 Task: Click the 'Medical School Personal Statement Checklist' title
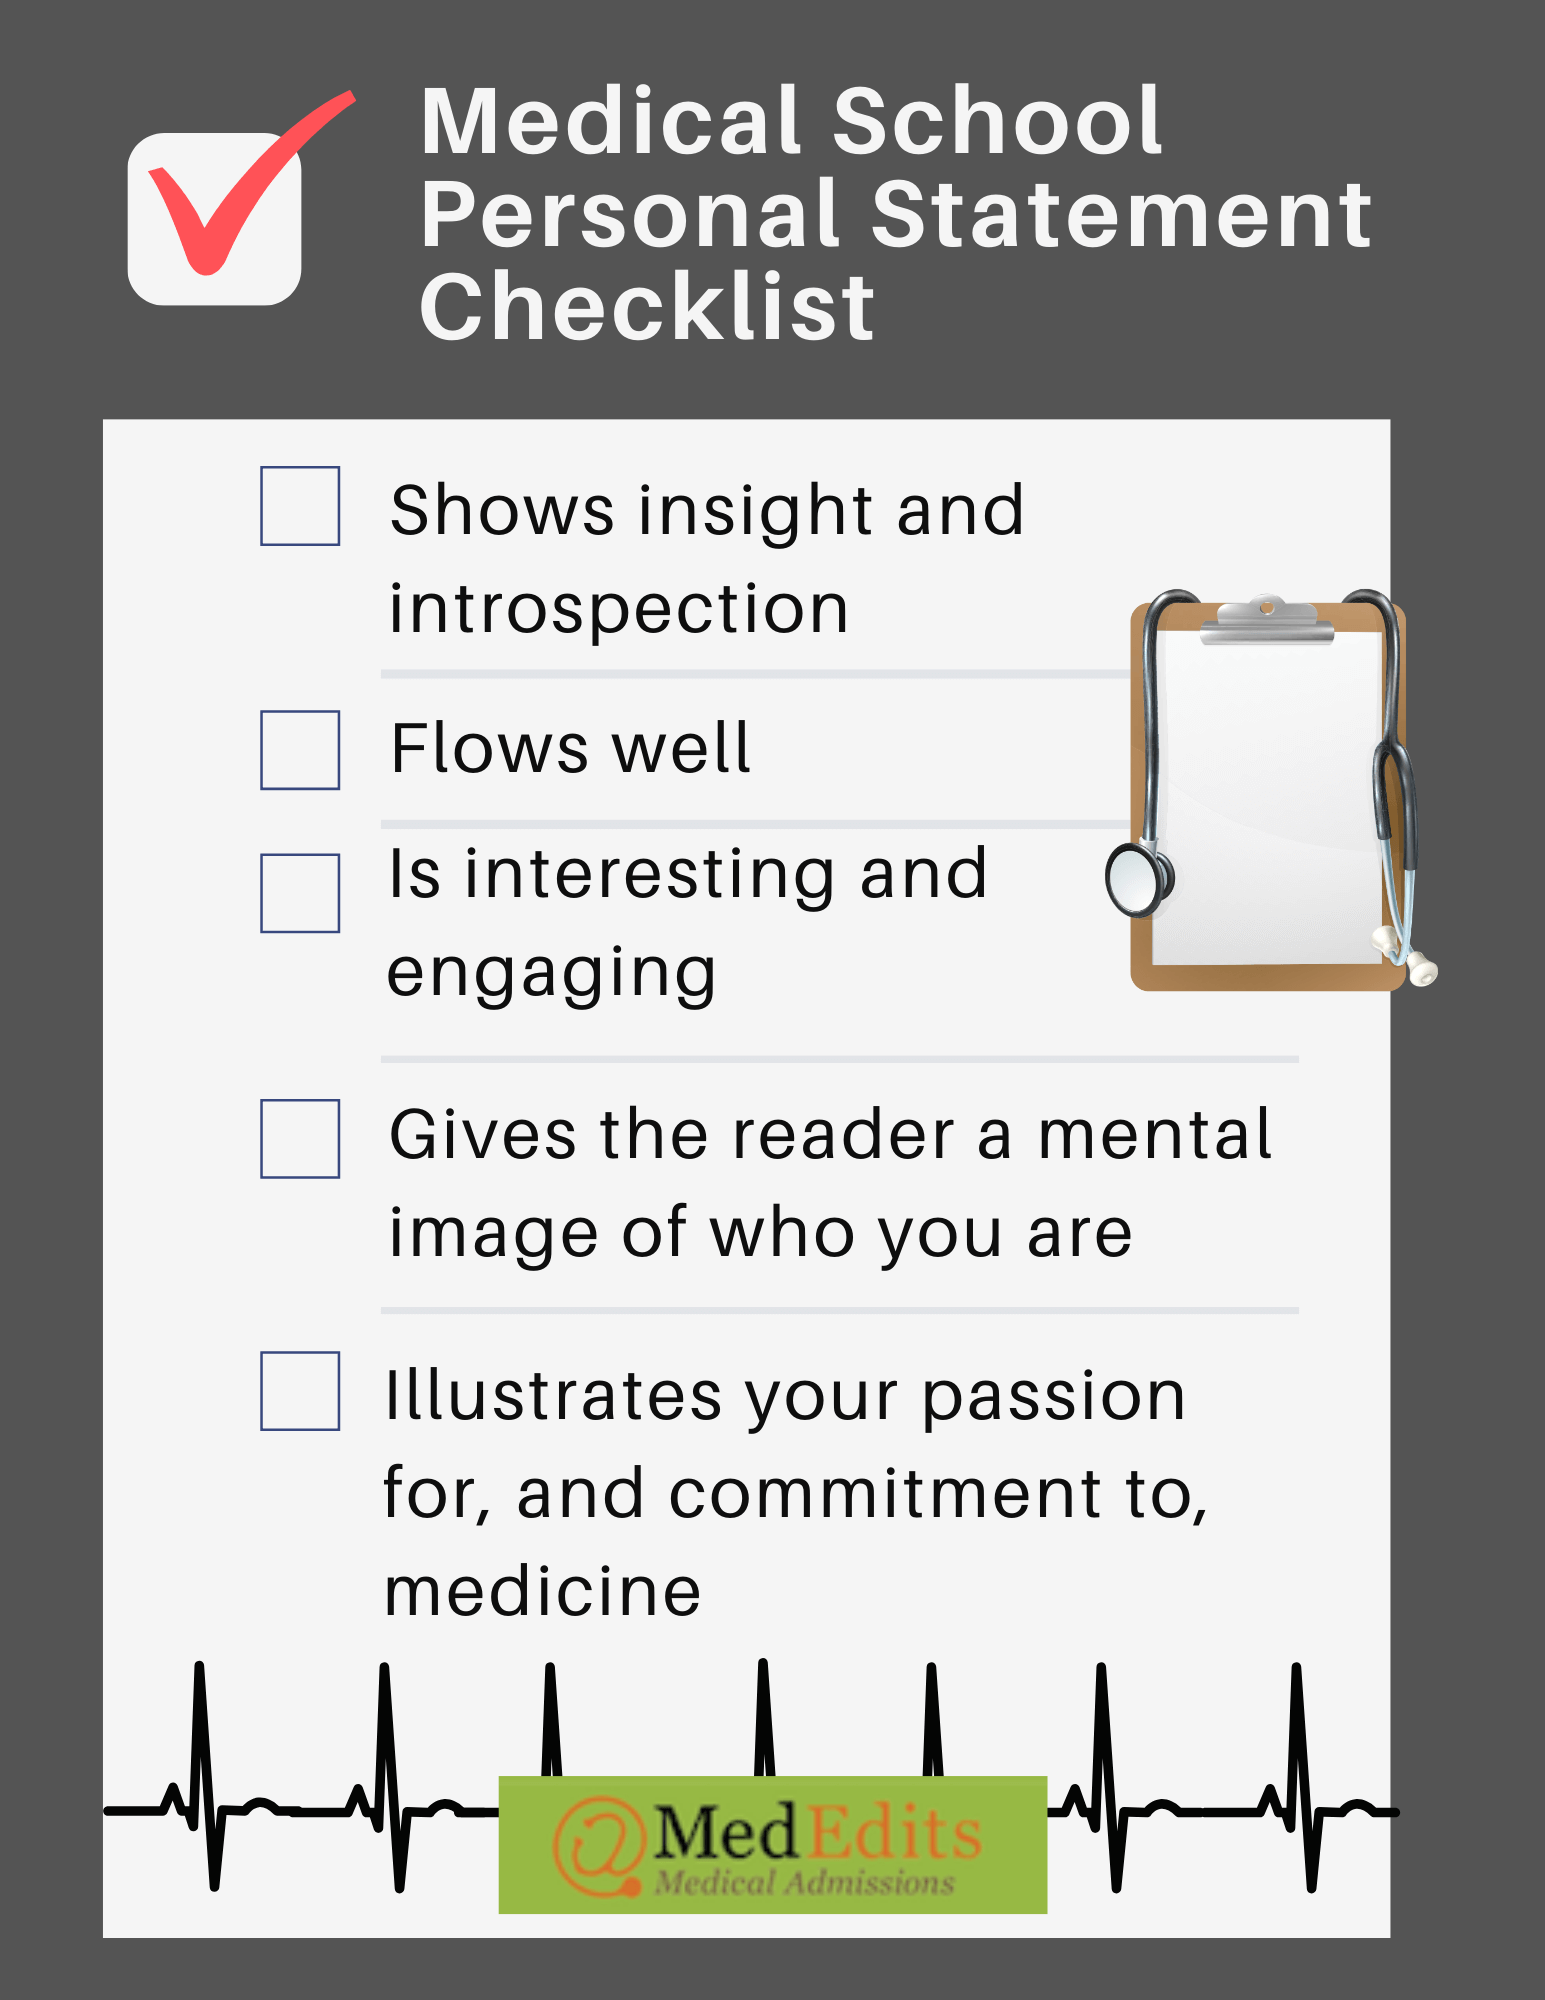pos(895,212)
